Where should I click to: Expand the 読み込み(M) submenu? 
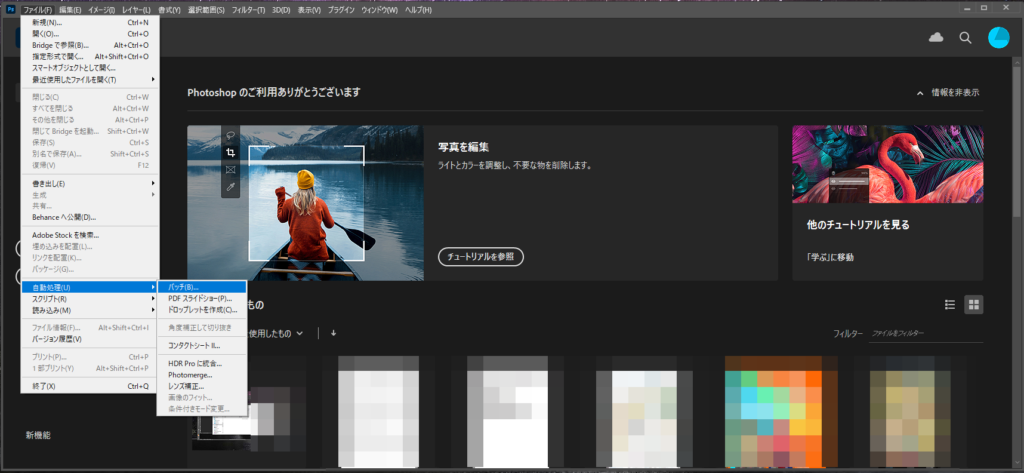pyautogui.click(x=90, y=310)
